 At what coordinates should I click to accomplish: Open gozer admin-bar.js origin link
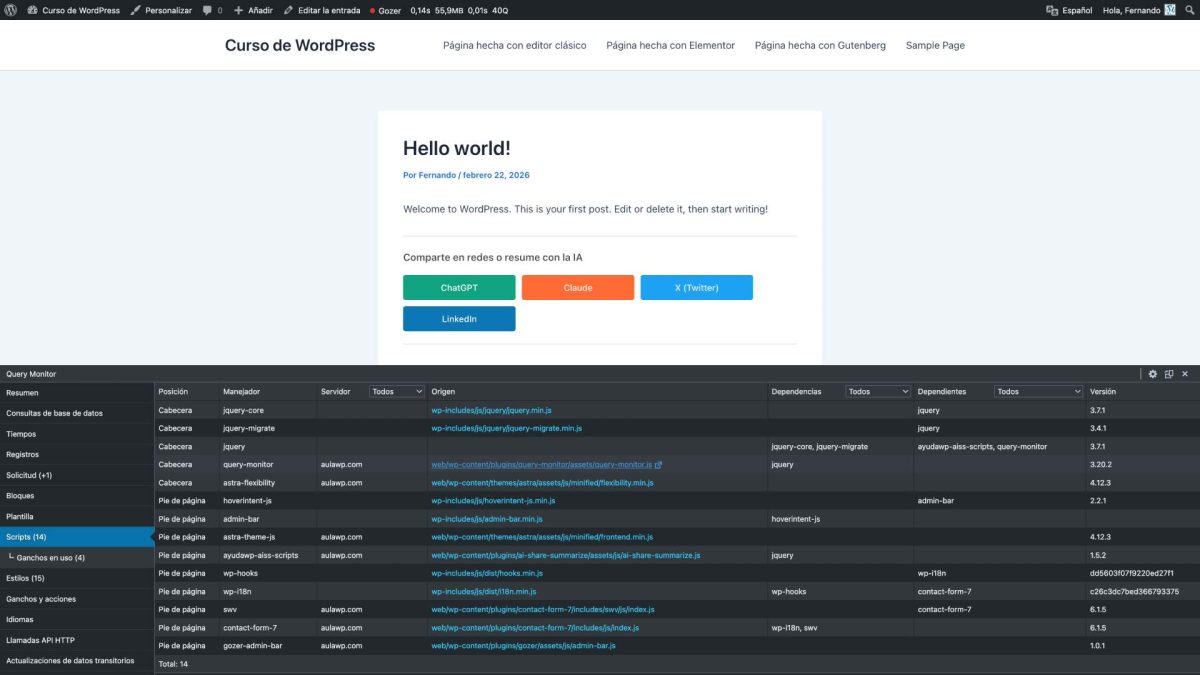523,646
